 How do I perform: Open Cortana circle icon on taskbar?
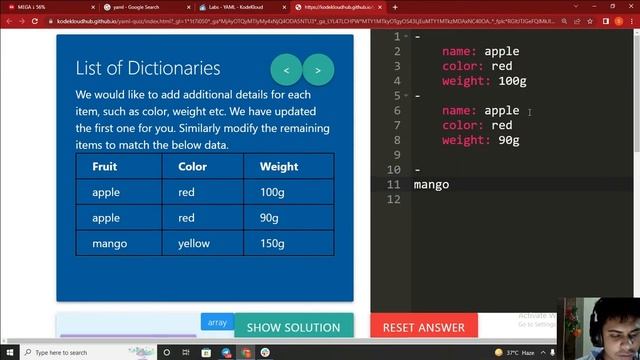167,352
